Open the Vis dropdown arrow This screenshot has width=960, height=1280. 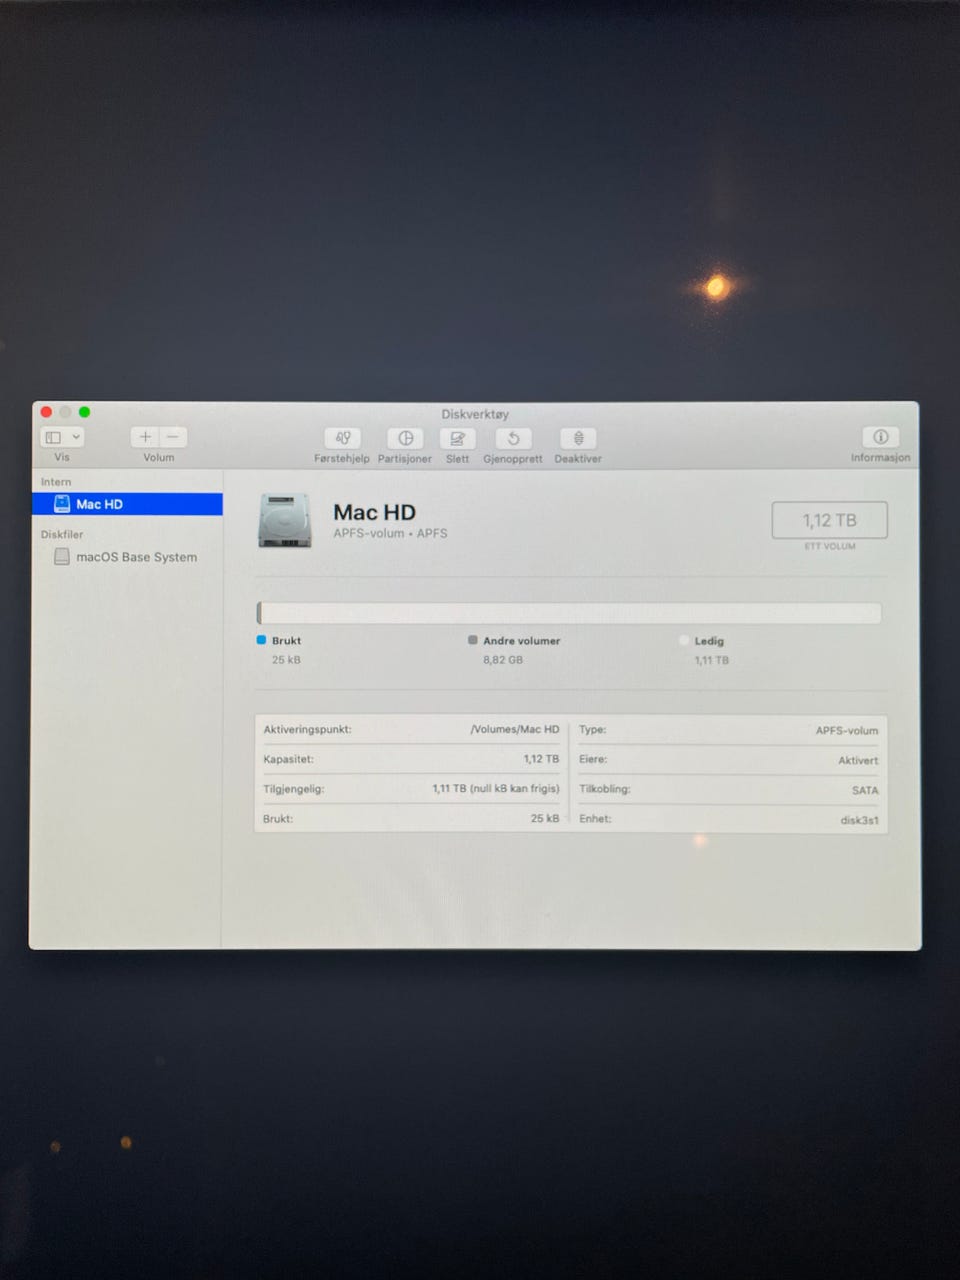(x=76, y=437)
